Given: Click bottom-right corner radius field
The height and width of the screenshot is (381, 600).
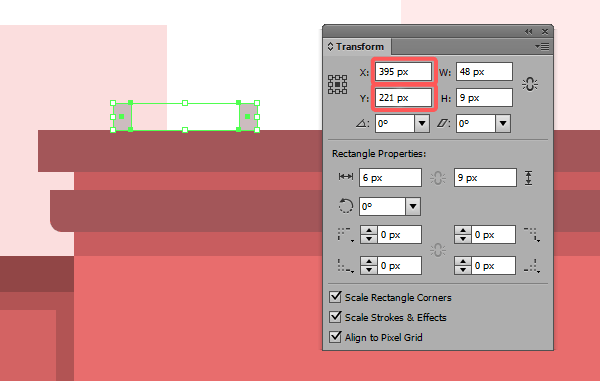Looking at the screenshot, I should point(493,266).
